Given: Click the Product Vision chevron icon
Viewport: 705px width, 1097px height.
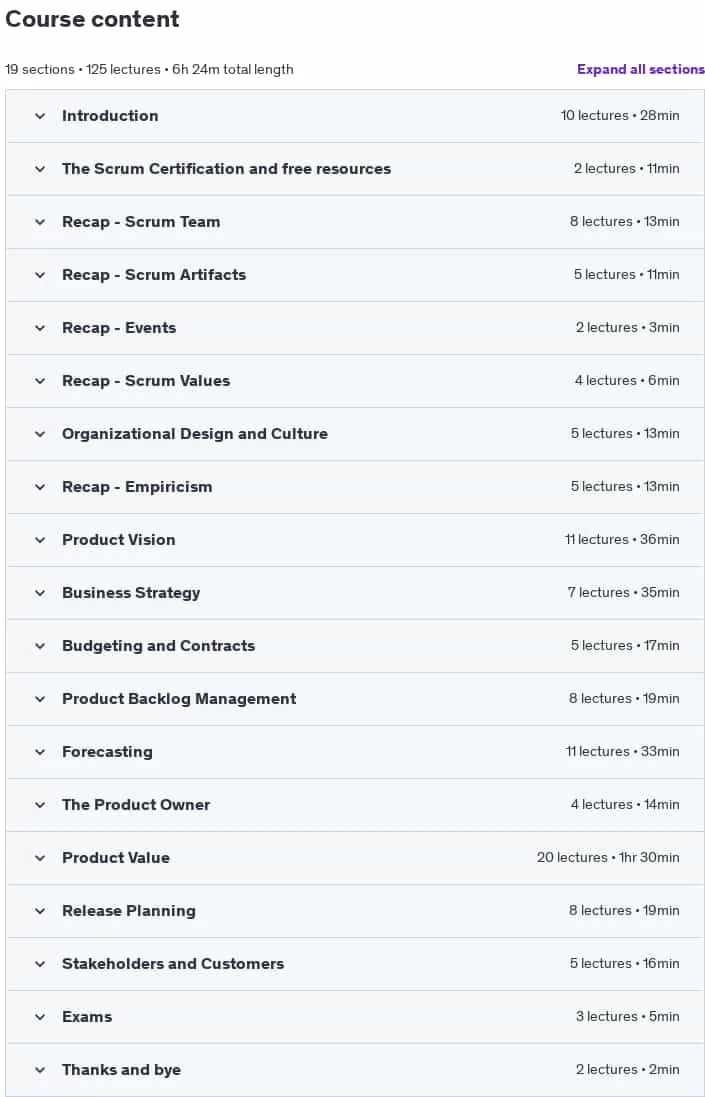Looking at the screenshot, I should point(40,540).
